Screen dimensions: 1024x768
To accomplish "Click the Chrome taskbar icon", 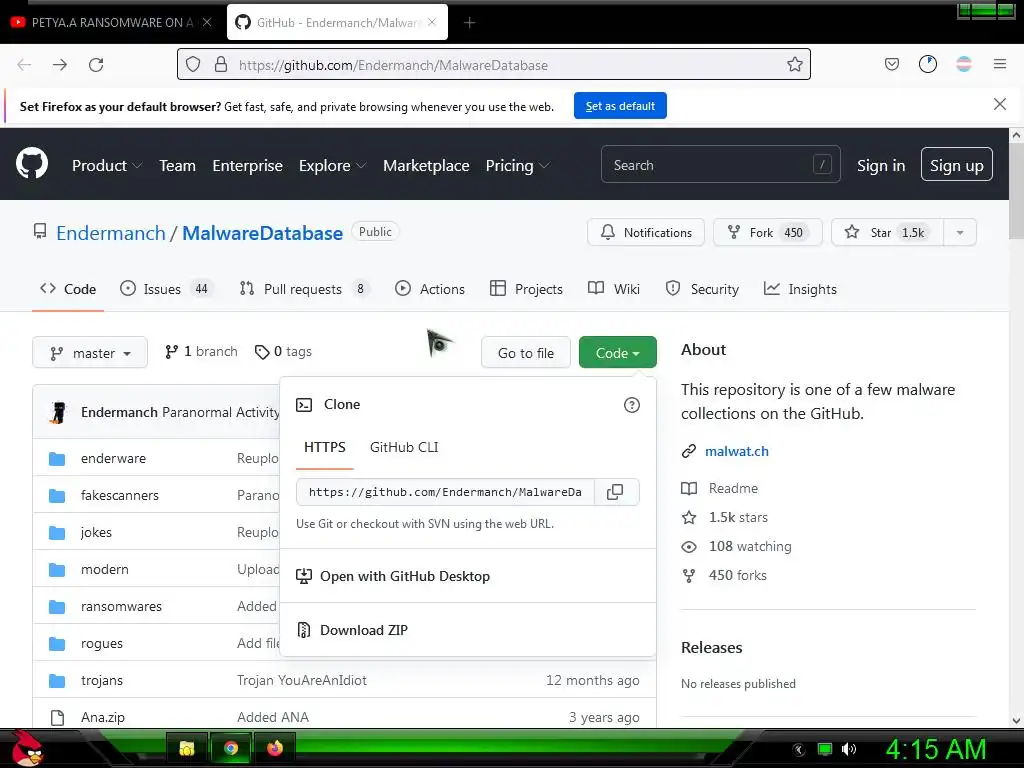I will (231, 748).
